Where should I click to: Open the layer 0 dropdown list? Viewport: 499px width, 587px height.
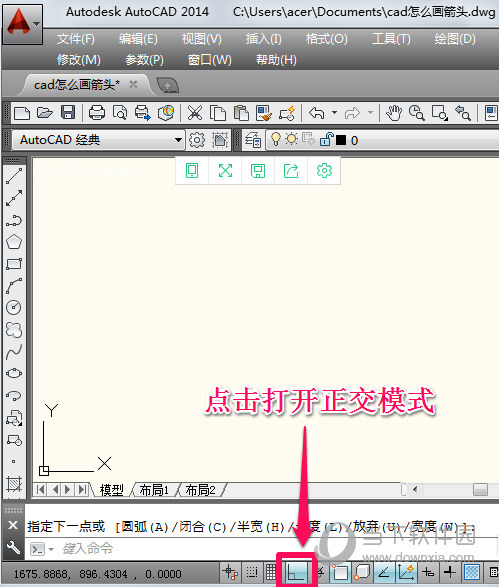[382, 140]
